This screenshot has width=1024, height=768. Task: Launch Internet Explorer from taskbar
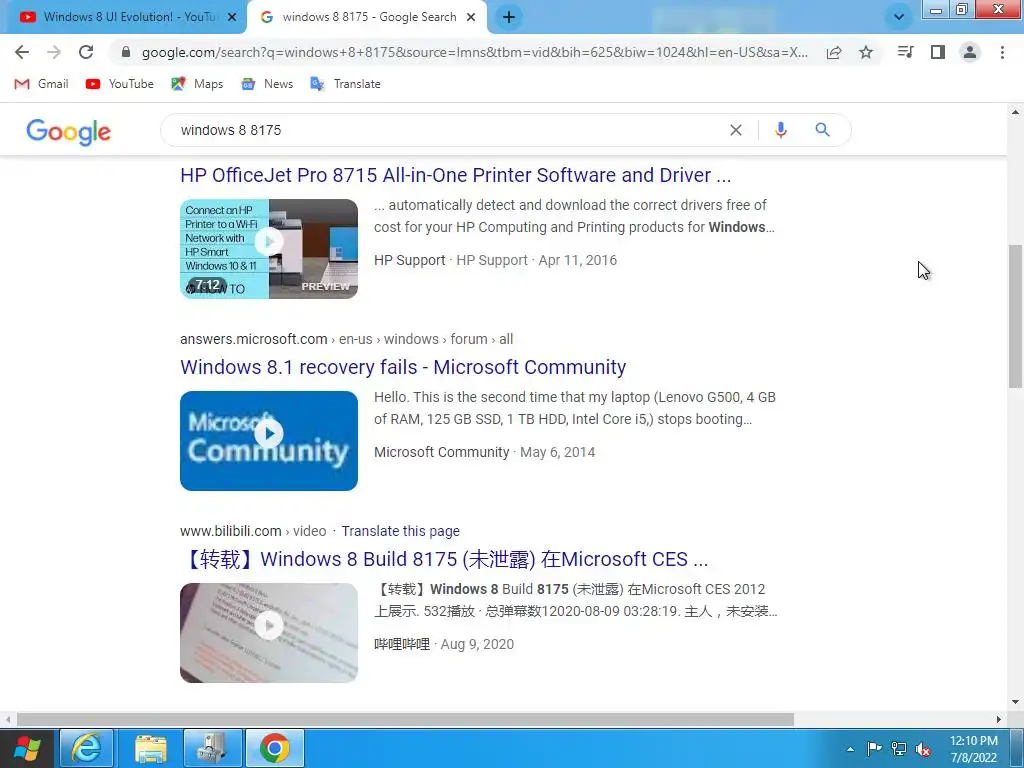(87, 748)
